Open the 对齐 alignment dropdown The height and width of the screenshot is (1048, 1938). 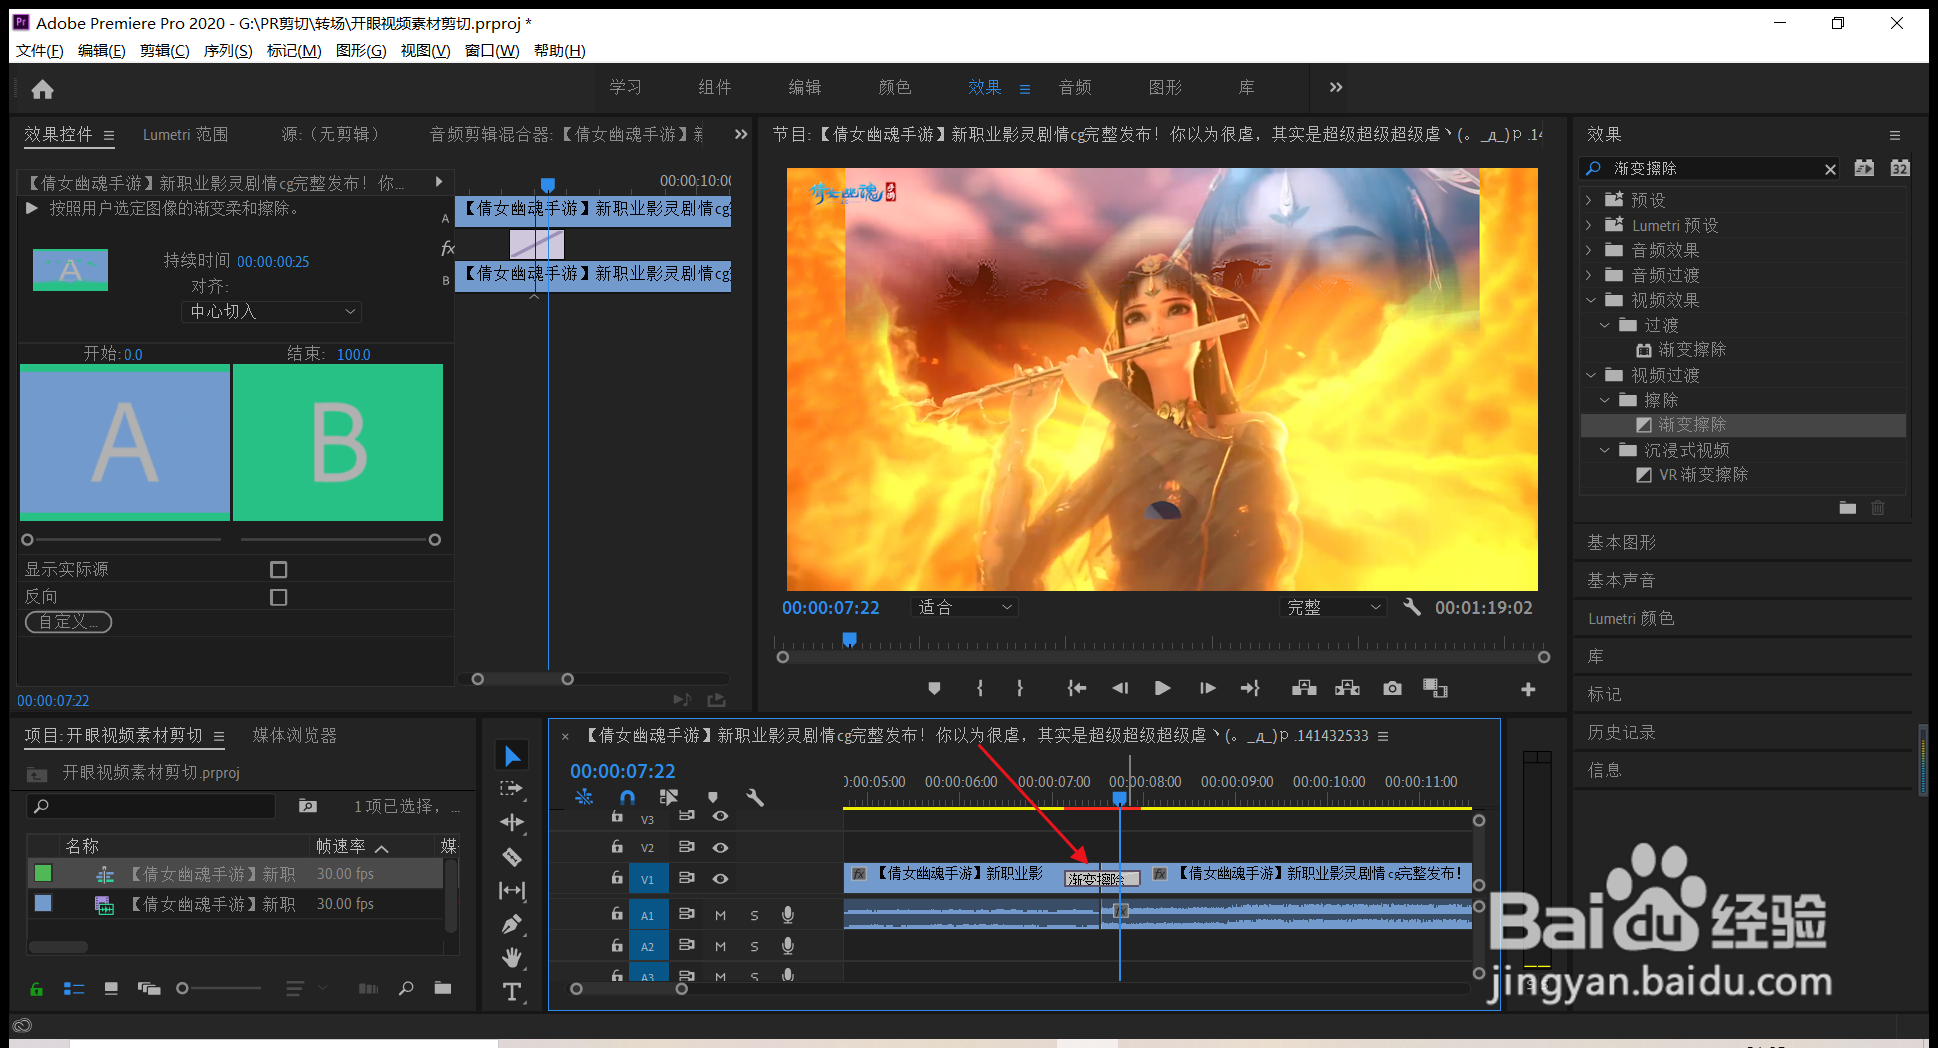point(272,312)
